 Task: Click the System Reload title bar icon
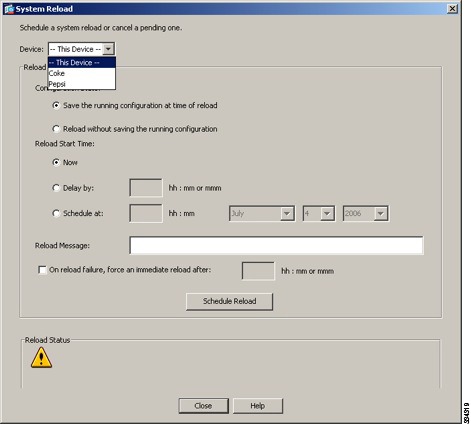point(9,9)
